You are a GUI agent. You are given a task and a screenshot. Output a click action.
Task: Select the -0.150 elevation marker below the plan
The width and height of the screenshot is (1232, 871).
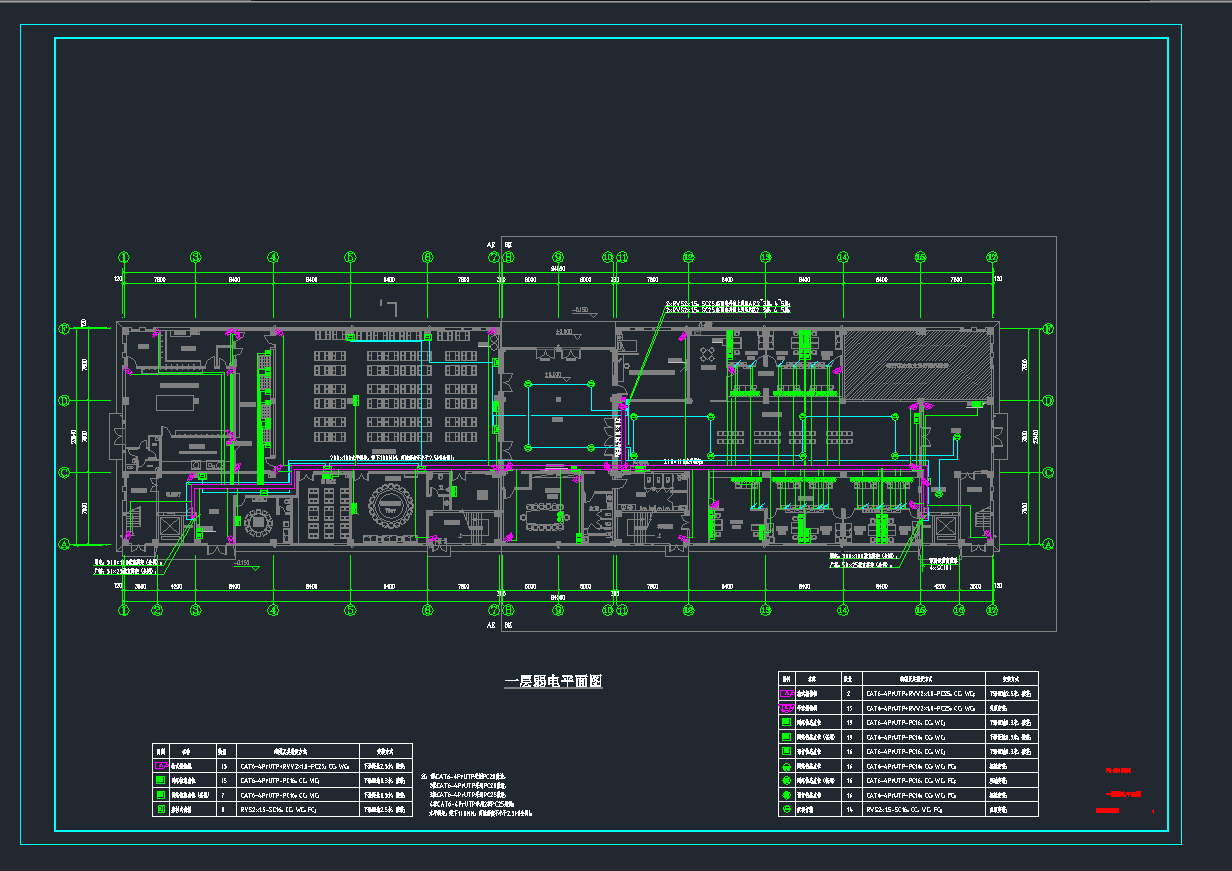[x=244, y=563]
